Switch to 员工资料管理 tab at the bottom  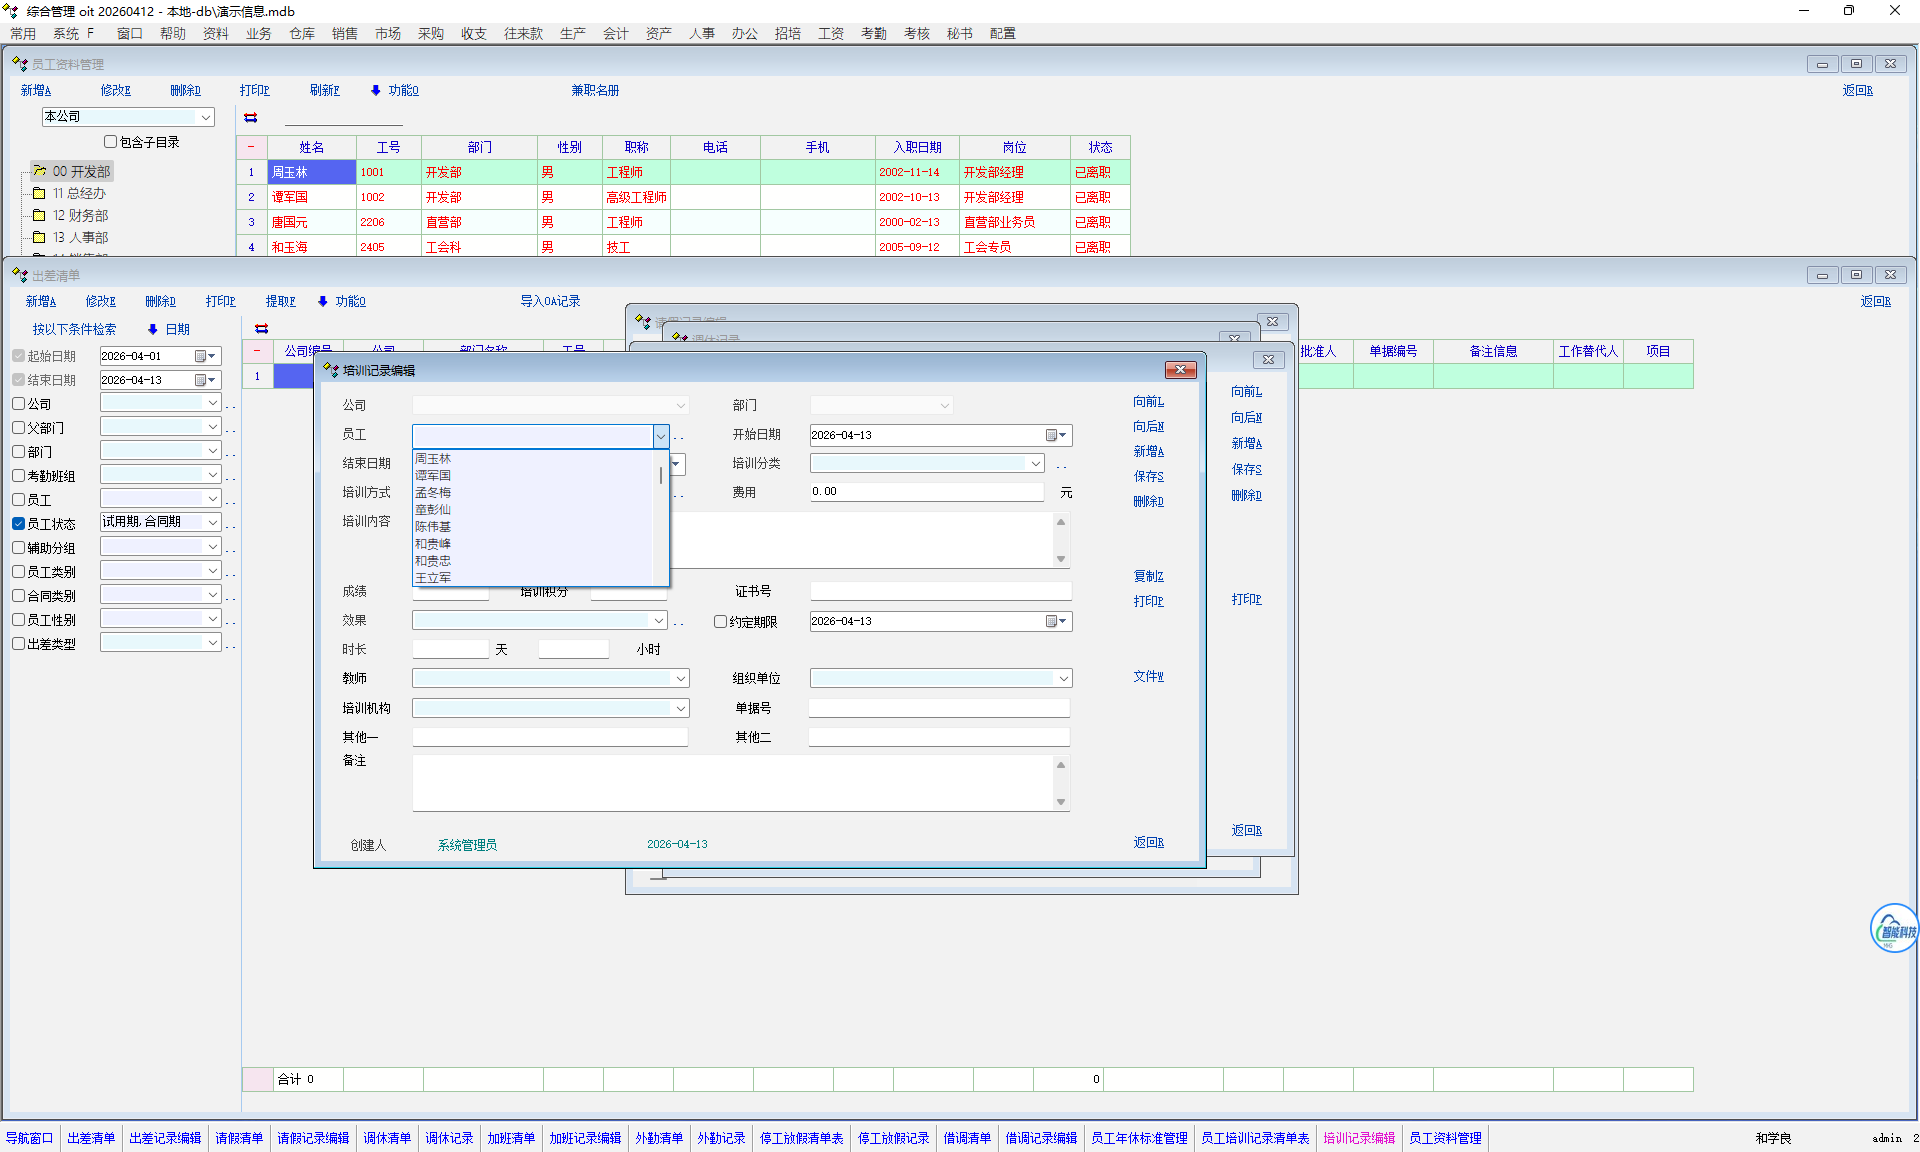pos(1445,1138)
